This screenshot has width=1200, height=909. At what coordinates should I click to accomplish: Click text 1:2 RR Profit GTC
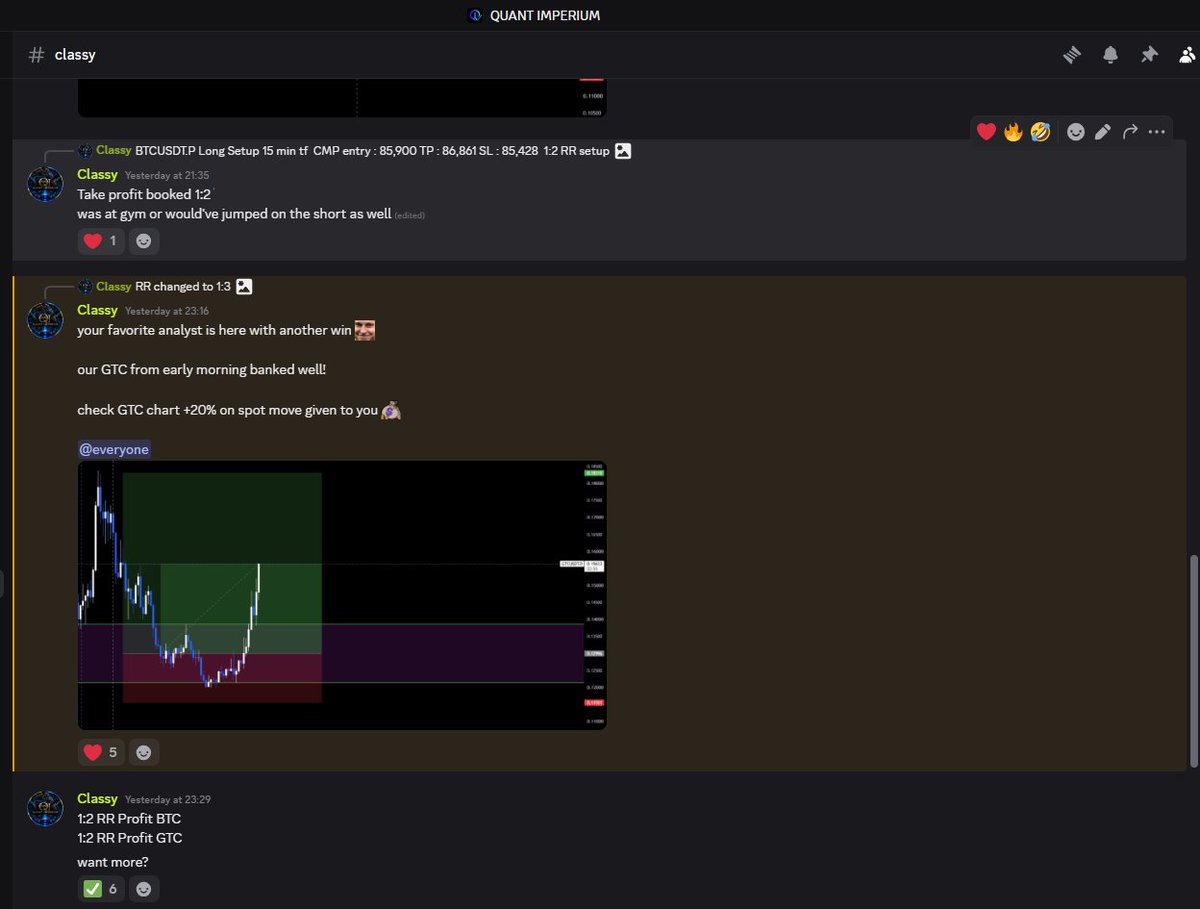point(130,838)
